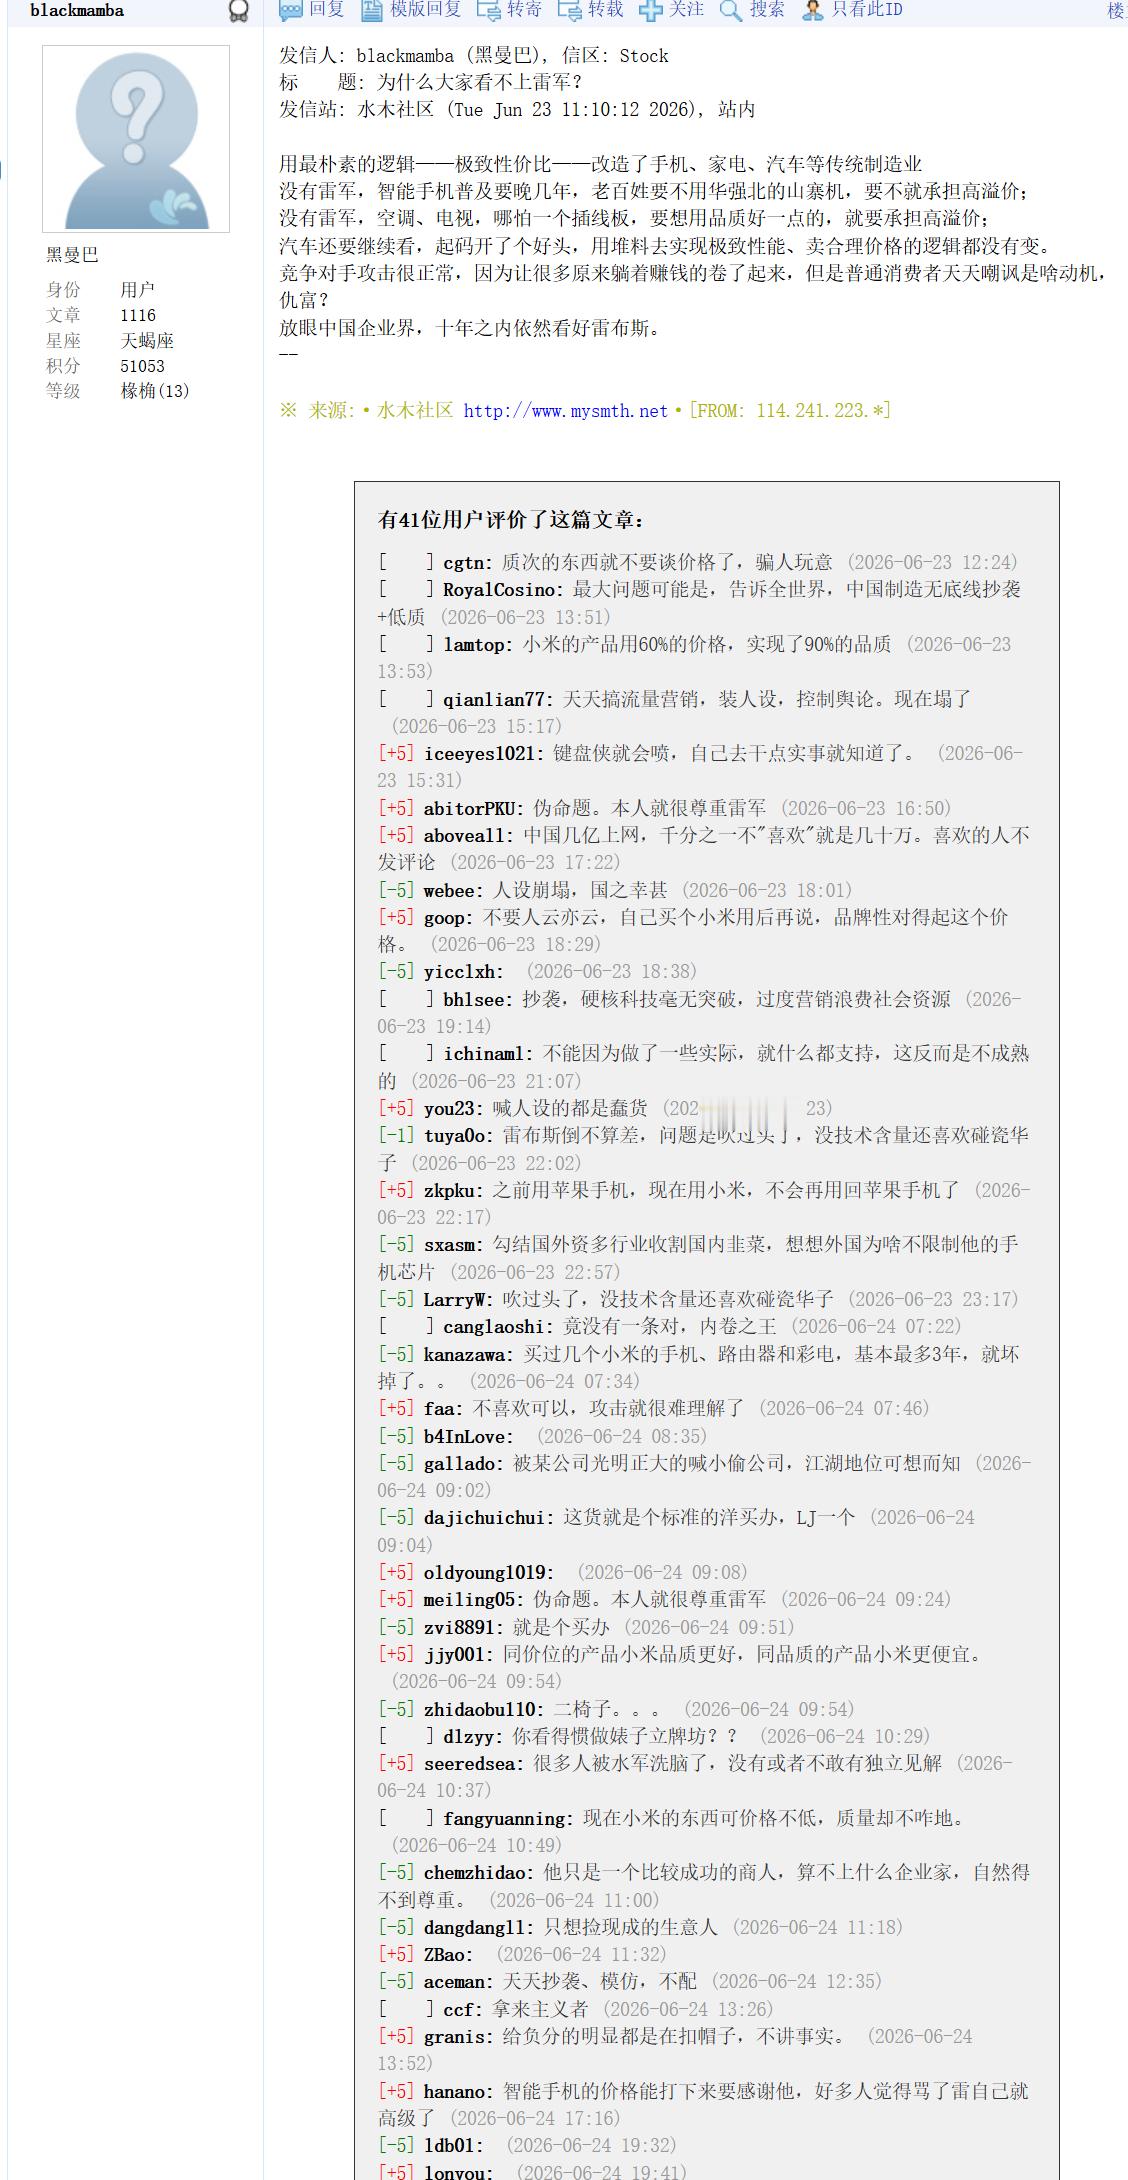Click commenter name canglaoshi

tap(494, 1327)
